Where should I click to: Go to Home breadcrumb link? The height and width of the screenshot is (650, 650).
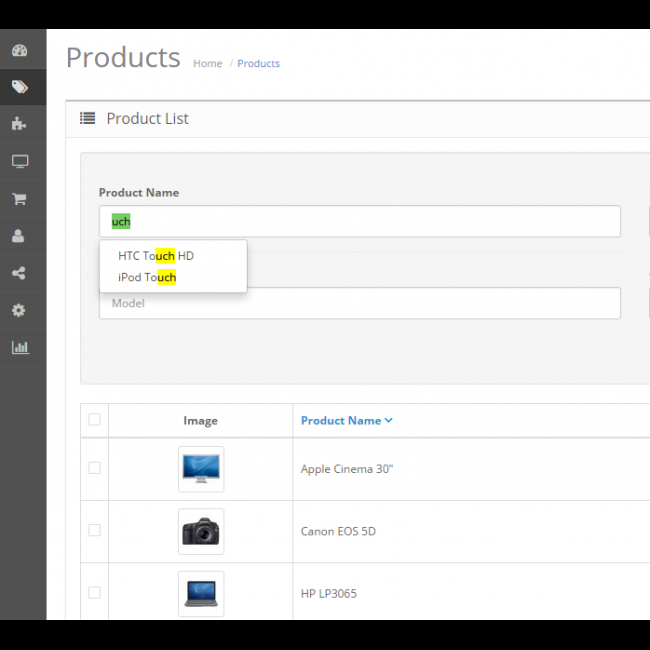point(207,64)
